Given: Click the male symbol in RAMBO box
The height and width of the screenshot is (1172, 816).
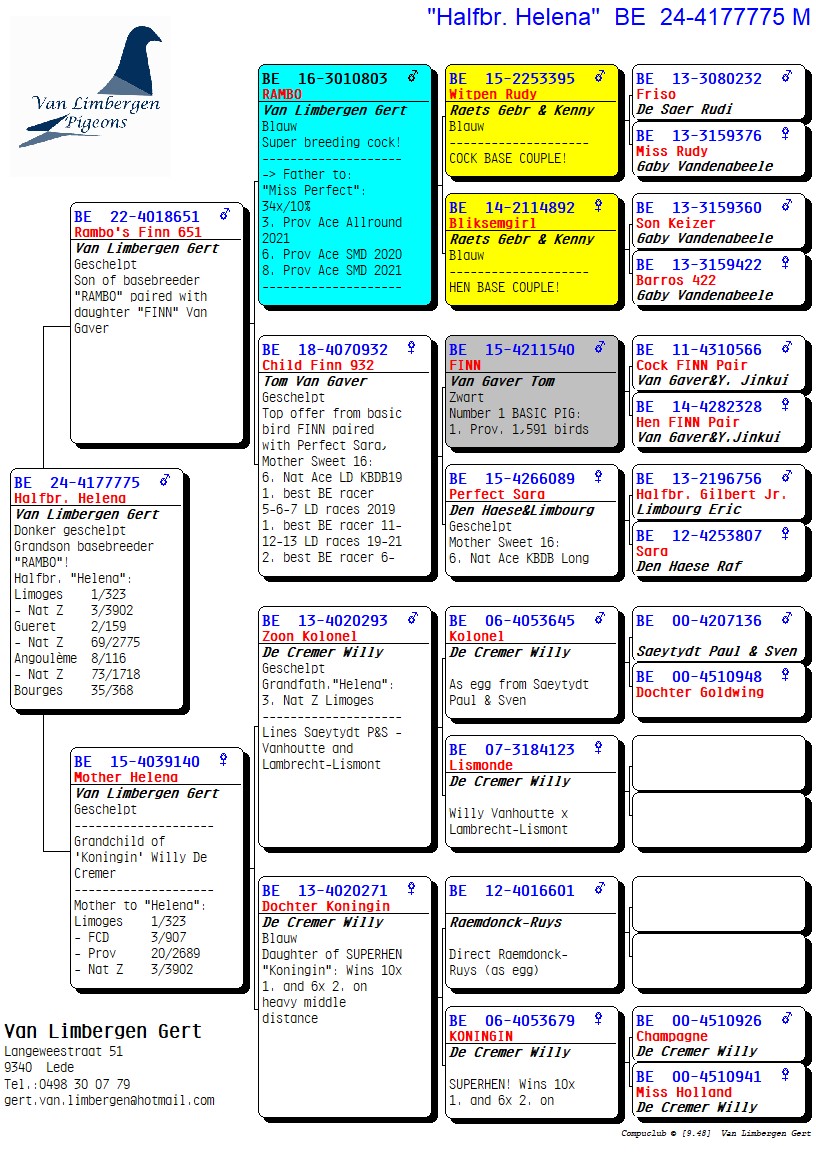Looking at the screenshot, I should tap(412, 77).
